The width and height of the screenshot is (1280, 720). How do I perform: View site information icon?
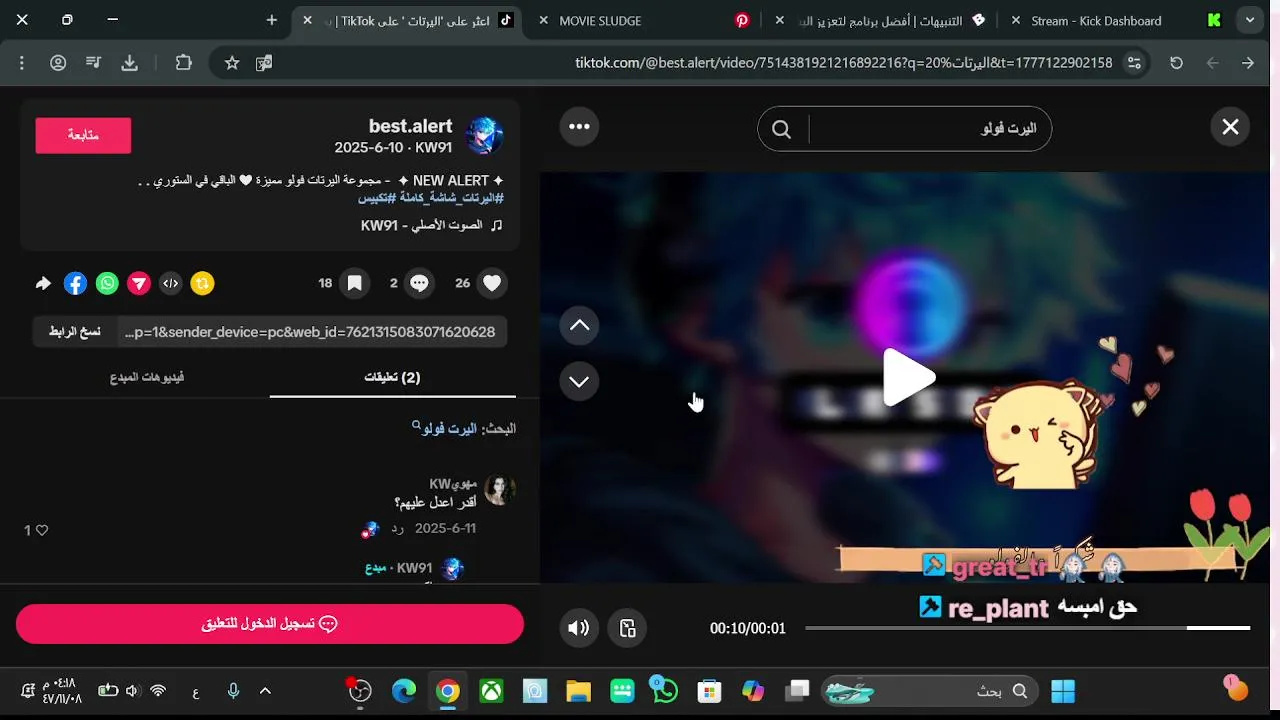[1134, 63]
